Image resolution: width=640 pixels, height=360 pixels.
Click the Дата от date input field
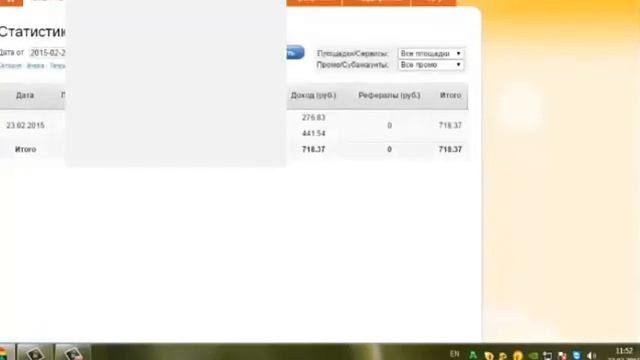click(x=47, y=53)
